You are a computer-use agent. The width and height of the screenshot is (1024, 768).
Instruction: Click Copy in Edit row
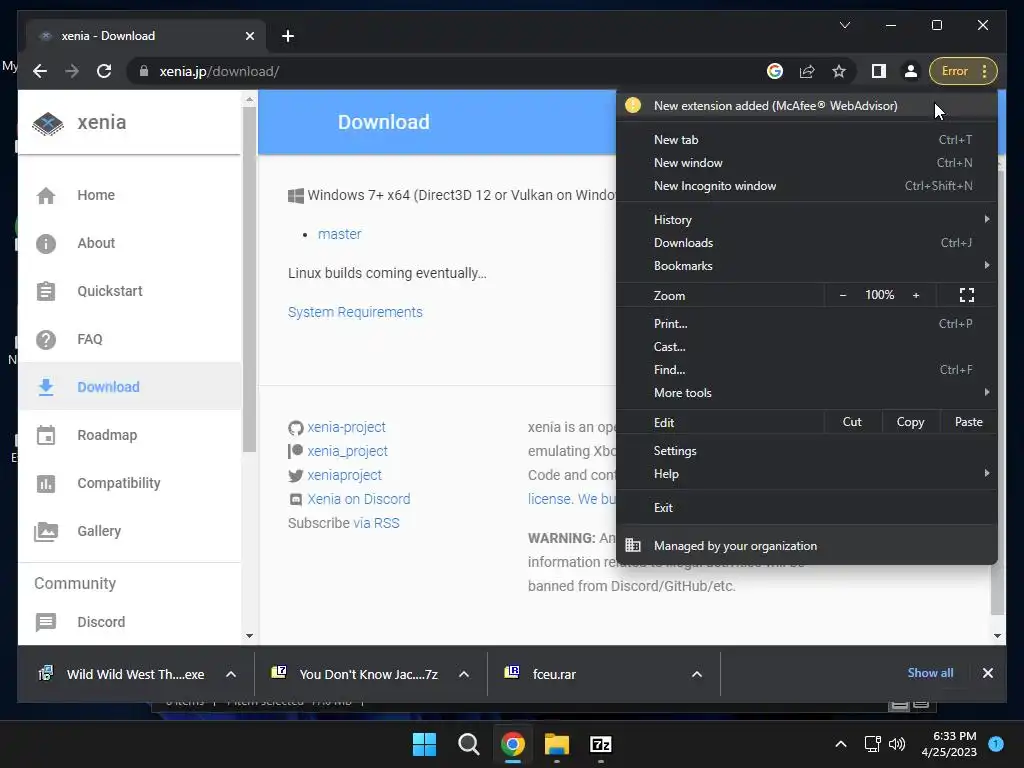point(910,422)
